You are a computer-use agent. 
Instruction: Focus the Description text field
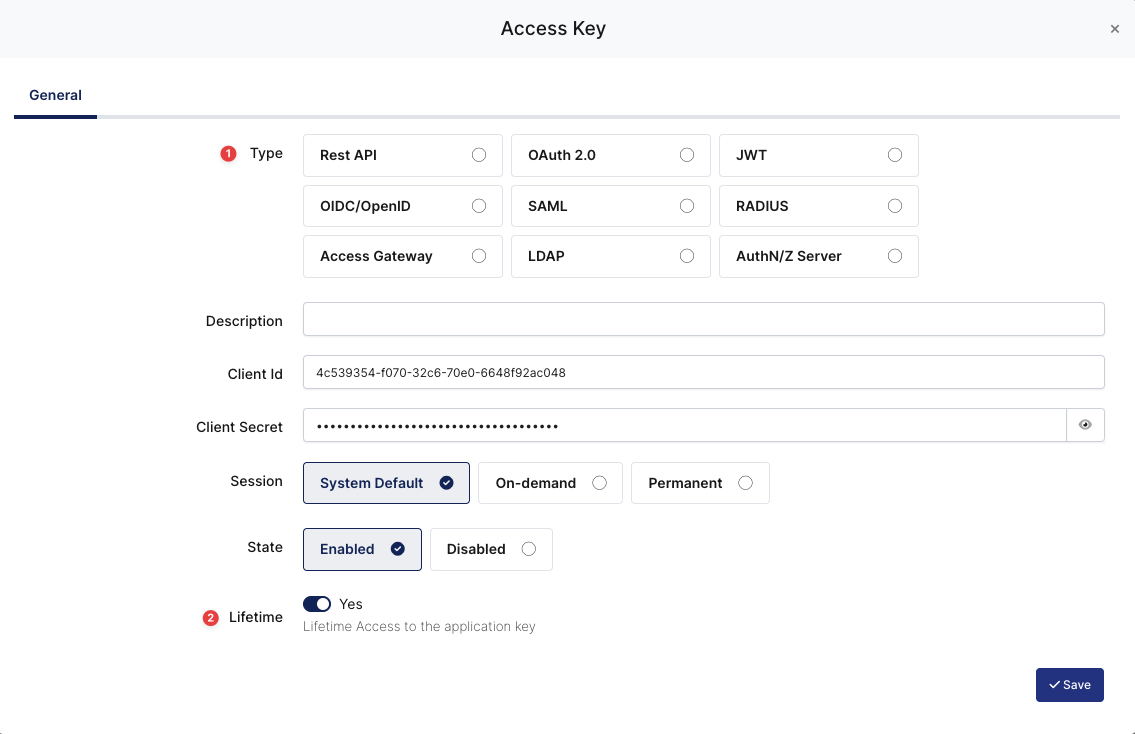[703, 319]
